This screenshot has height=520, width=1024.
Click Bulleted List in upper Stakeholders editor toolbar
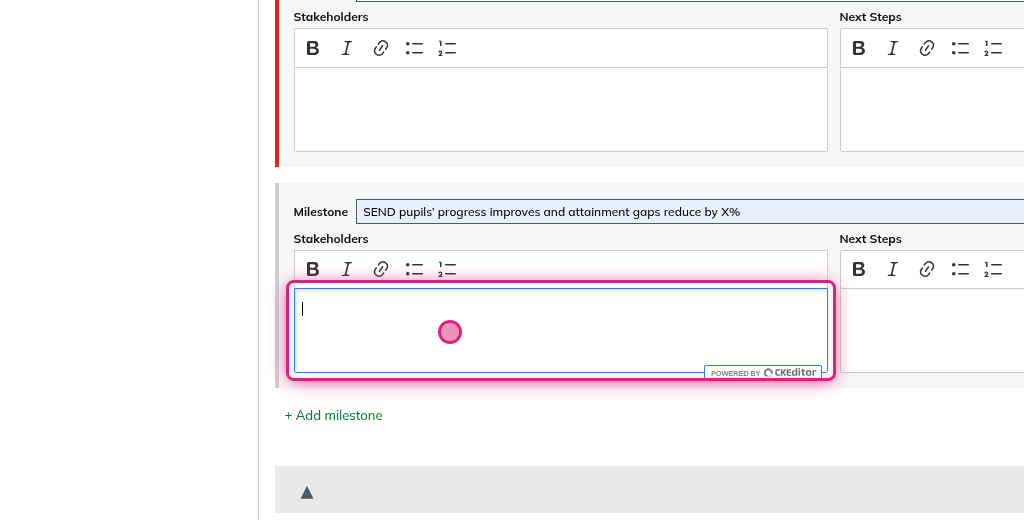click(414, 48)
